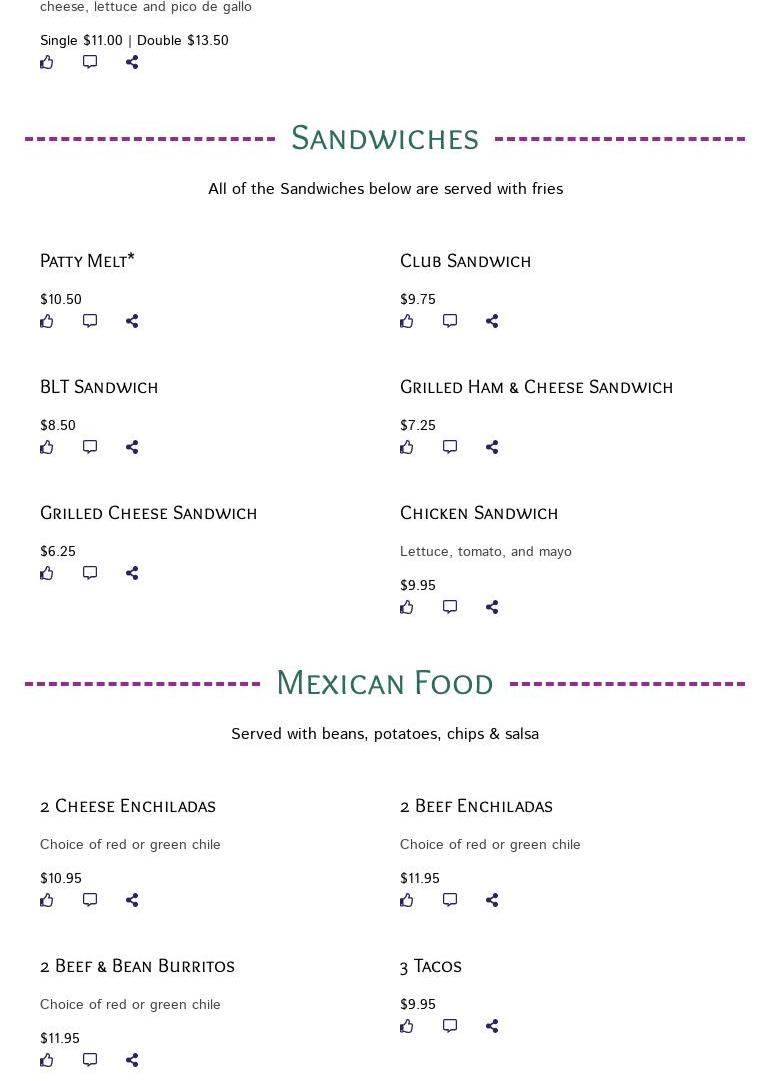Viewport: 770px width, 1081px height.
Task: Like the Chicken Sandwich
Action: 407,607
